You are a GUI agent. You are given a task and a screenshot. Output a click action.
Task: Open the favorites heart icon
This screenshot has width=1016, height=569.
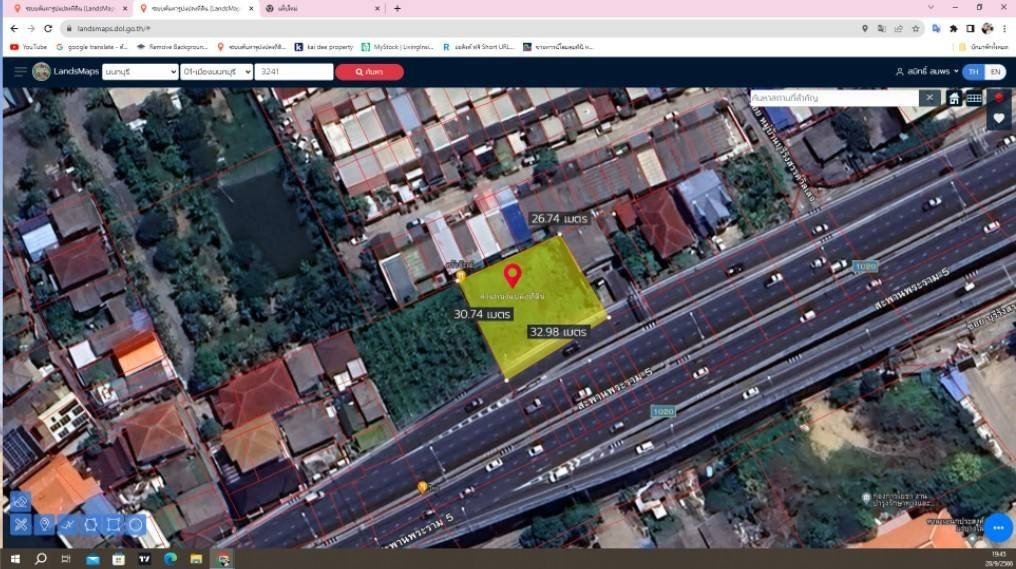point(999,119)
